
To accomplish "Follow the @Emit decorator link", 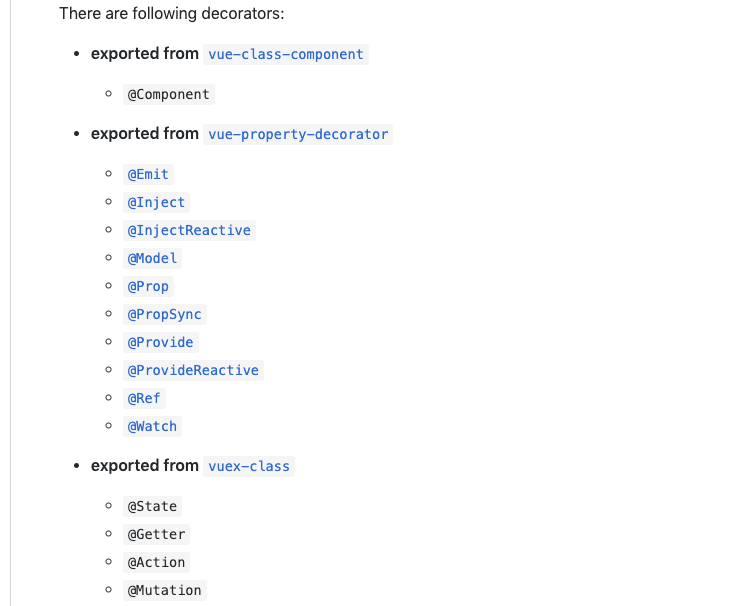I will pos(148,174).
